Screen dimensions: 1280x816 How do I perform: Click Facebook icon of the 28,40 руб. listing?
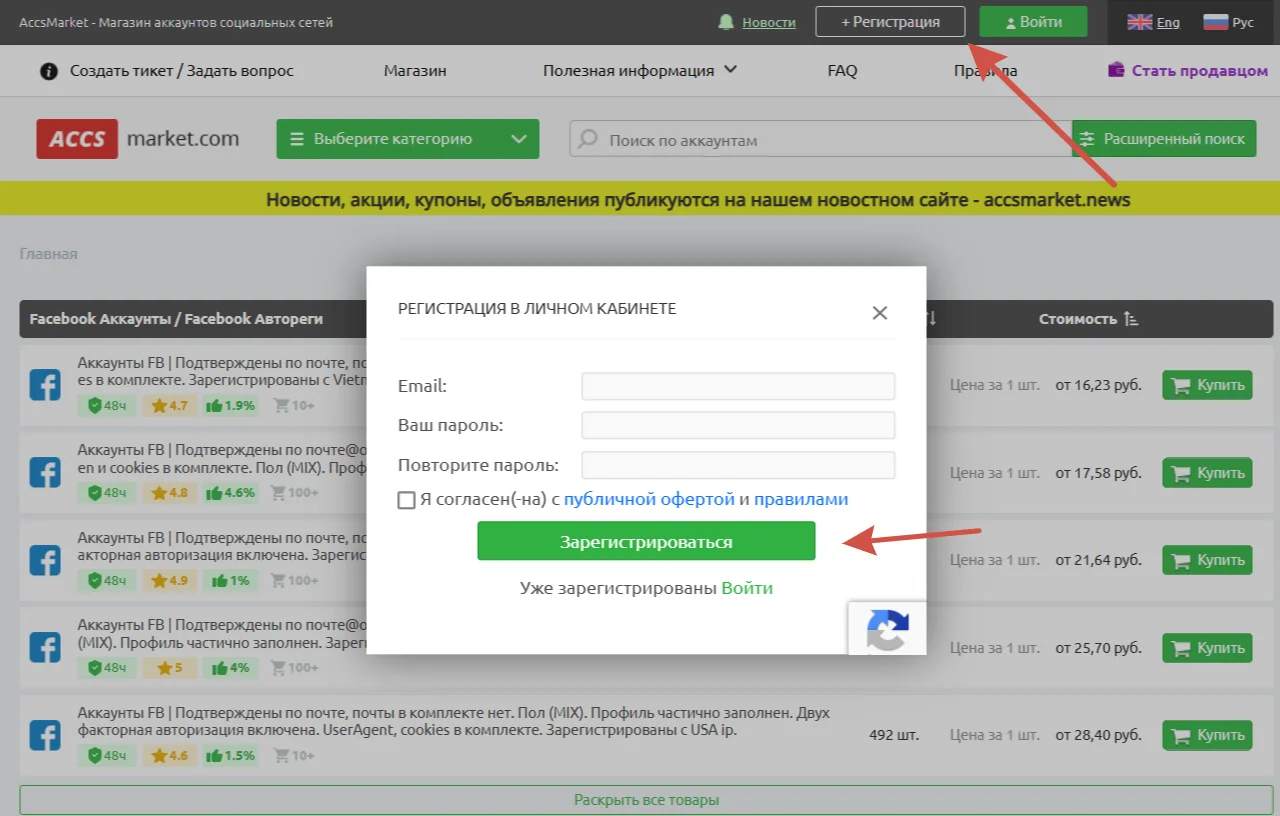(x=45, y=735)
